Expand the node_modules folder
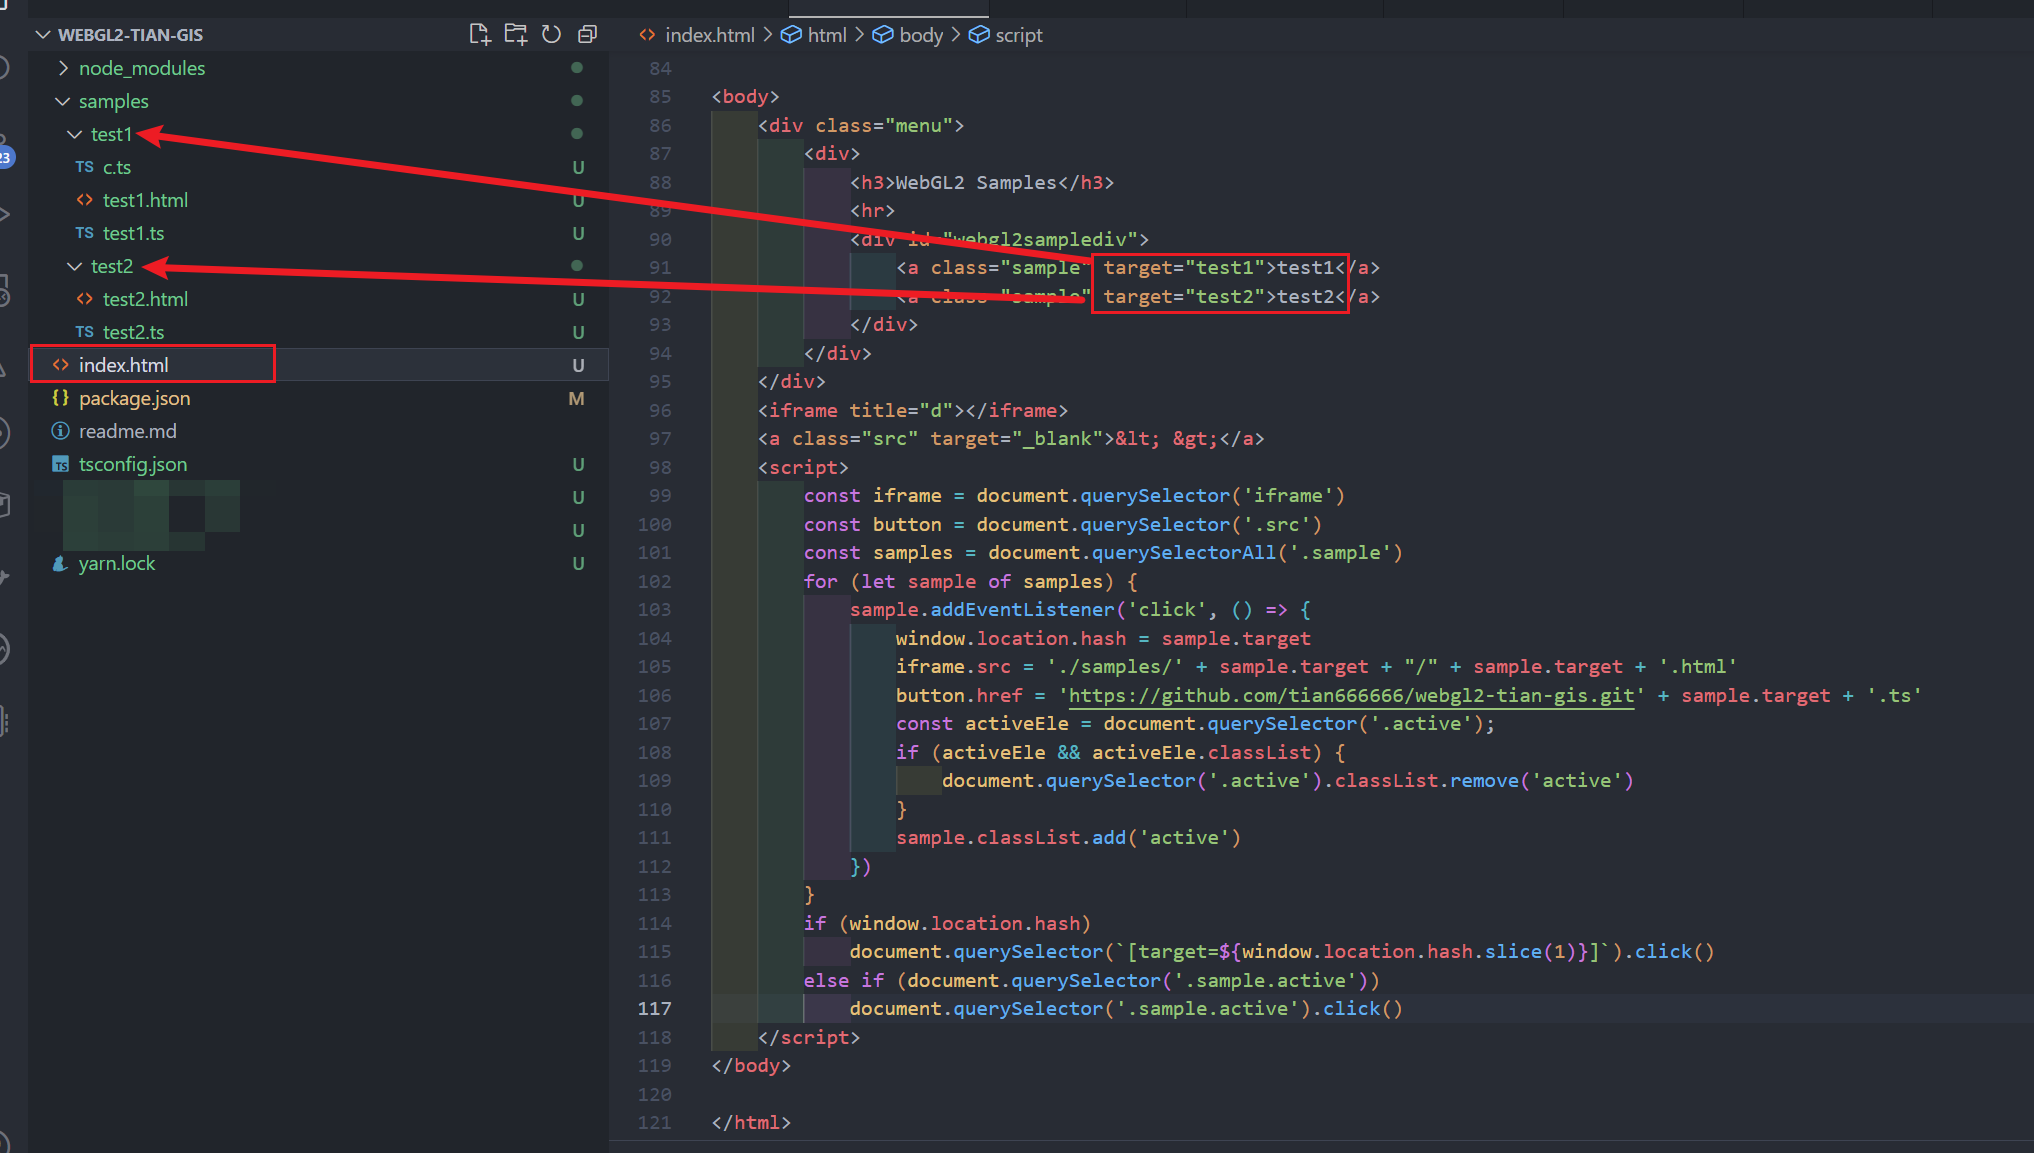Image resolution: width=2034 pixels, height=1153 pixels. pos(63,68)
